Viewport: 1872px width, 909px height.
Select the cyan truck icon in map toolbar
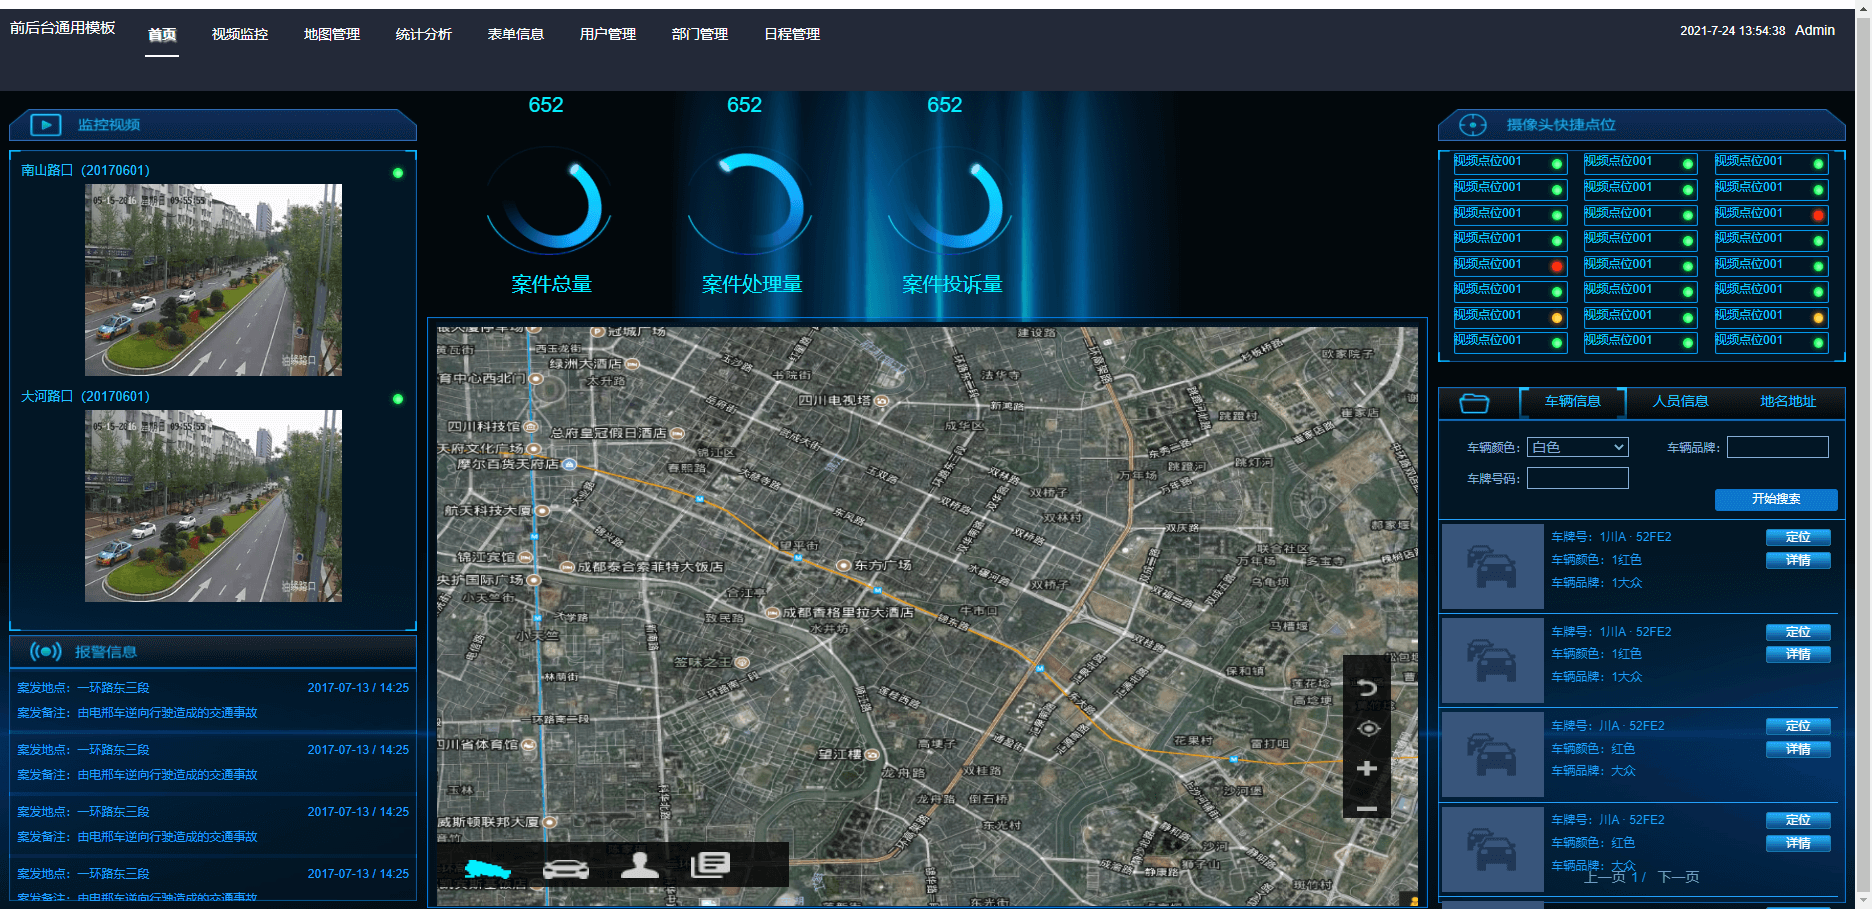pos(487,868)
